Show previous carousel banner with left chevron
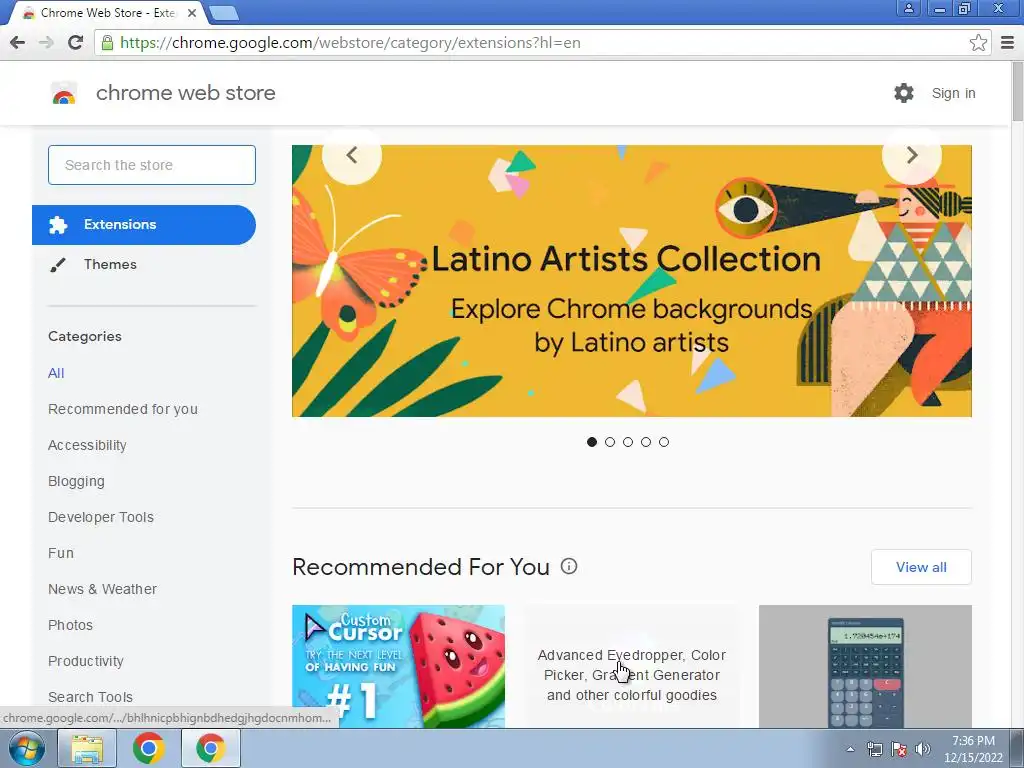 [352, 155]
